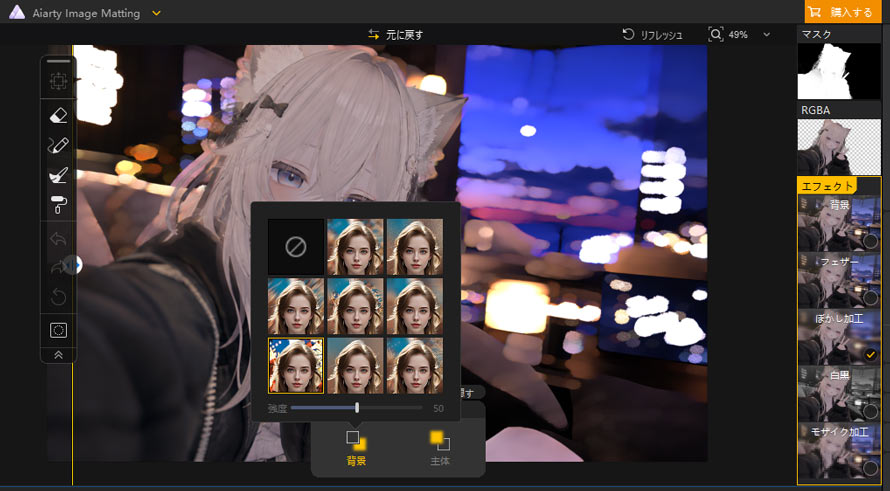Click the dotted circle mask view tool
Viewport: 890px width, 491px height.
[x=58, y=330]
